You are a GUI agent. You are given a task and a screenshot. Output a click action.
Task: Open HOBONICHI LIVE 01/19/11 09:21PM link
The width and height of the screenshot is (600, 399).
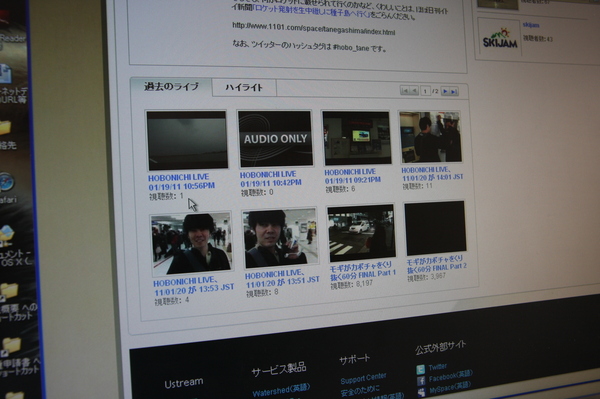pos(352,176)
